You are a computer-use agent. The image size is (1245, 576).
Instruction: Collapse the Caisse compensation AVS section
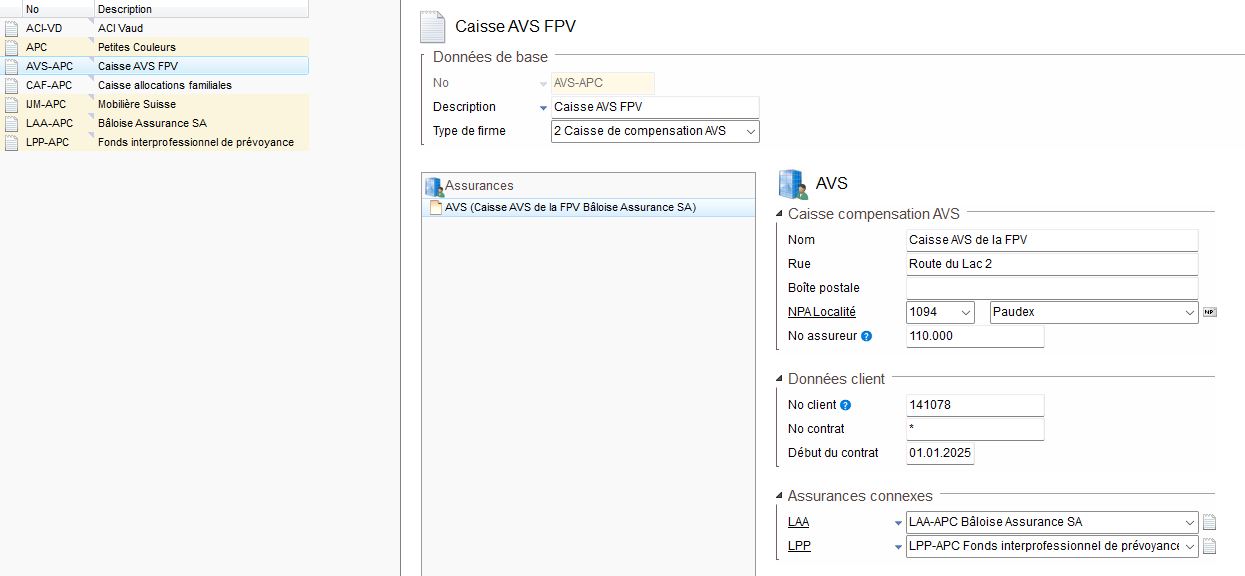point(779,214)
